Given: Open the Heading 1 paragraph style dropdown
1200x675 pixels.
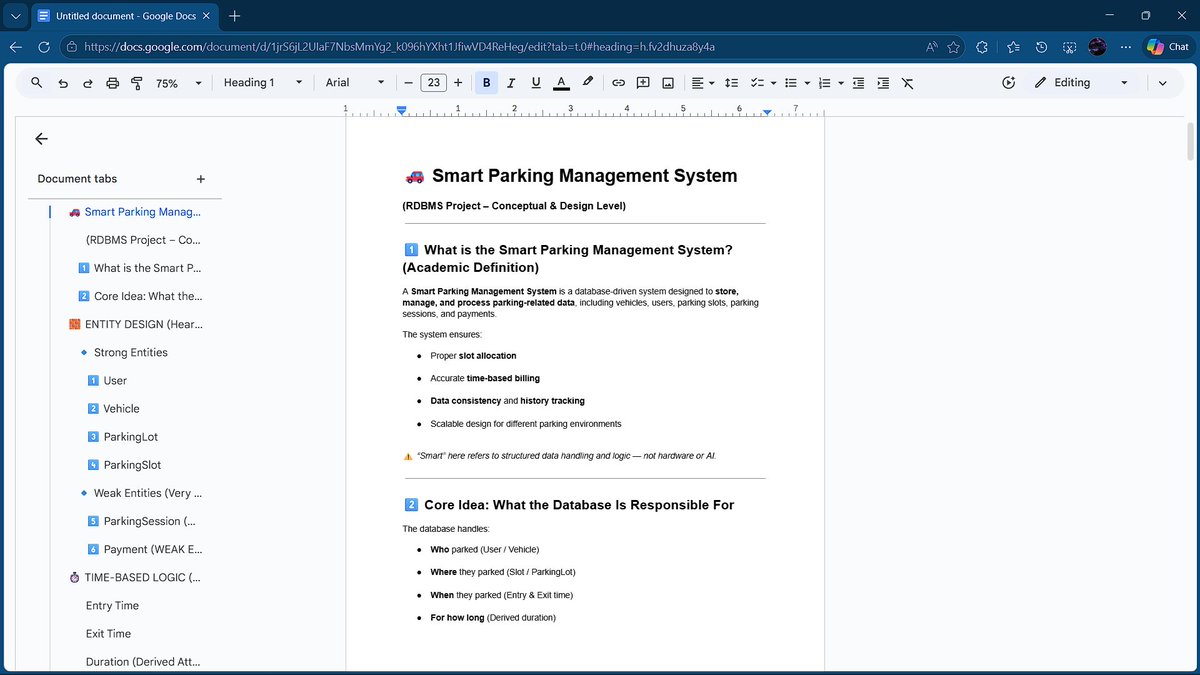Looking at the screenshot, I should pyautogui.click(x=263, y=83).
